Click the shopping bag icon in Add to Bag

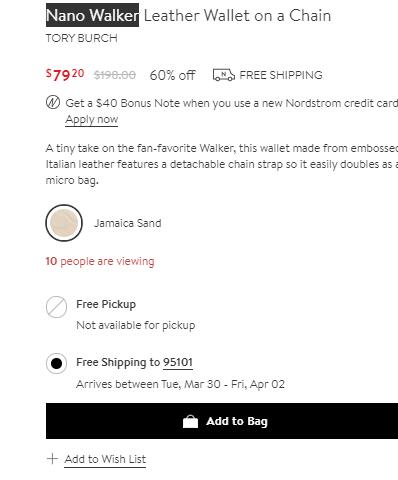[x=190, y=421]
